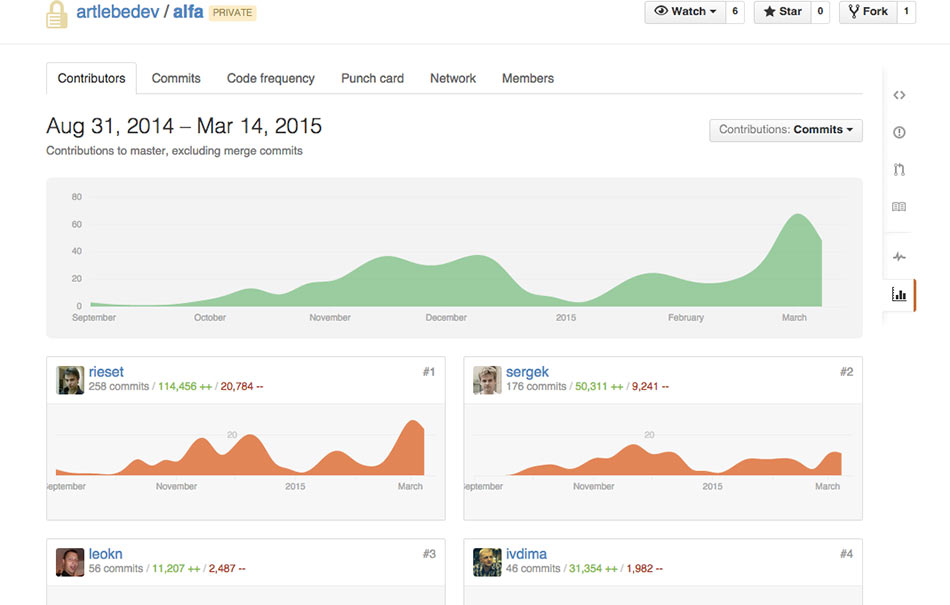Open the Code section icon in sidebar
The image size is (950, 605).
pyautogui.click(x=899, y=95)
